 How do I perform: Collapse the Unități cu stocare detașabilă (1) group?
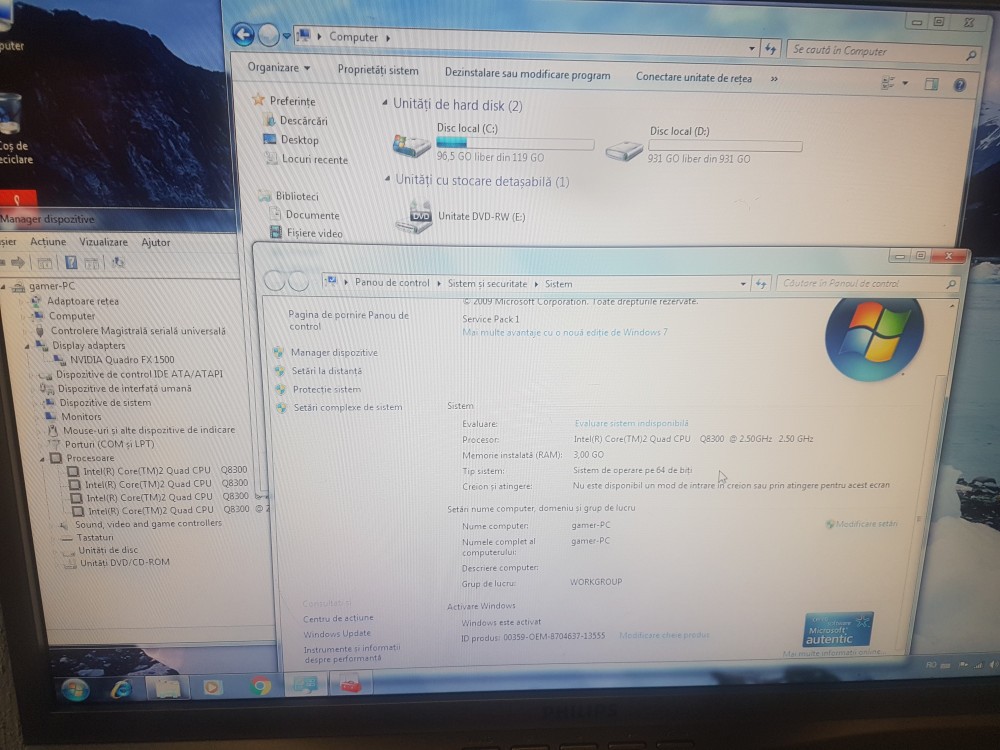(x=387, y=180)
